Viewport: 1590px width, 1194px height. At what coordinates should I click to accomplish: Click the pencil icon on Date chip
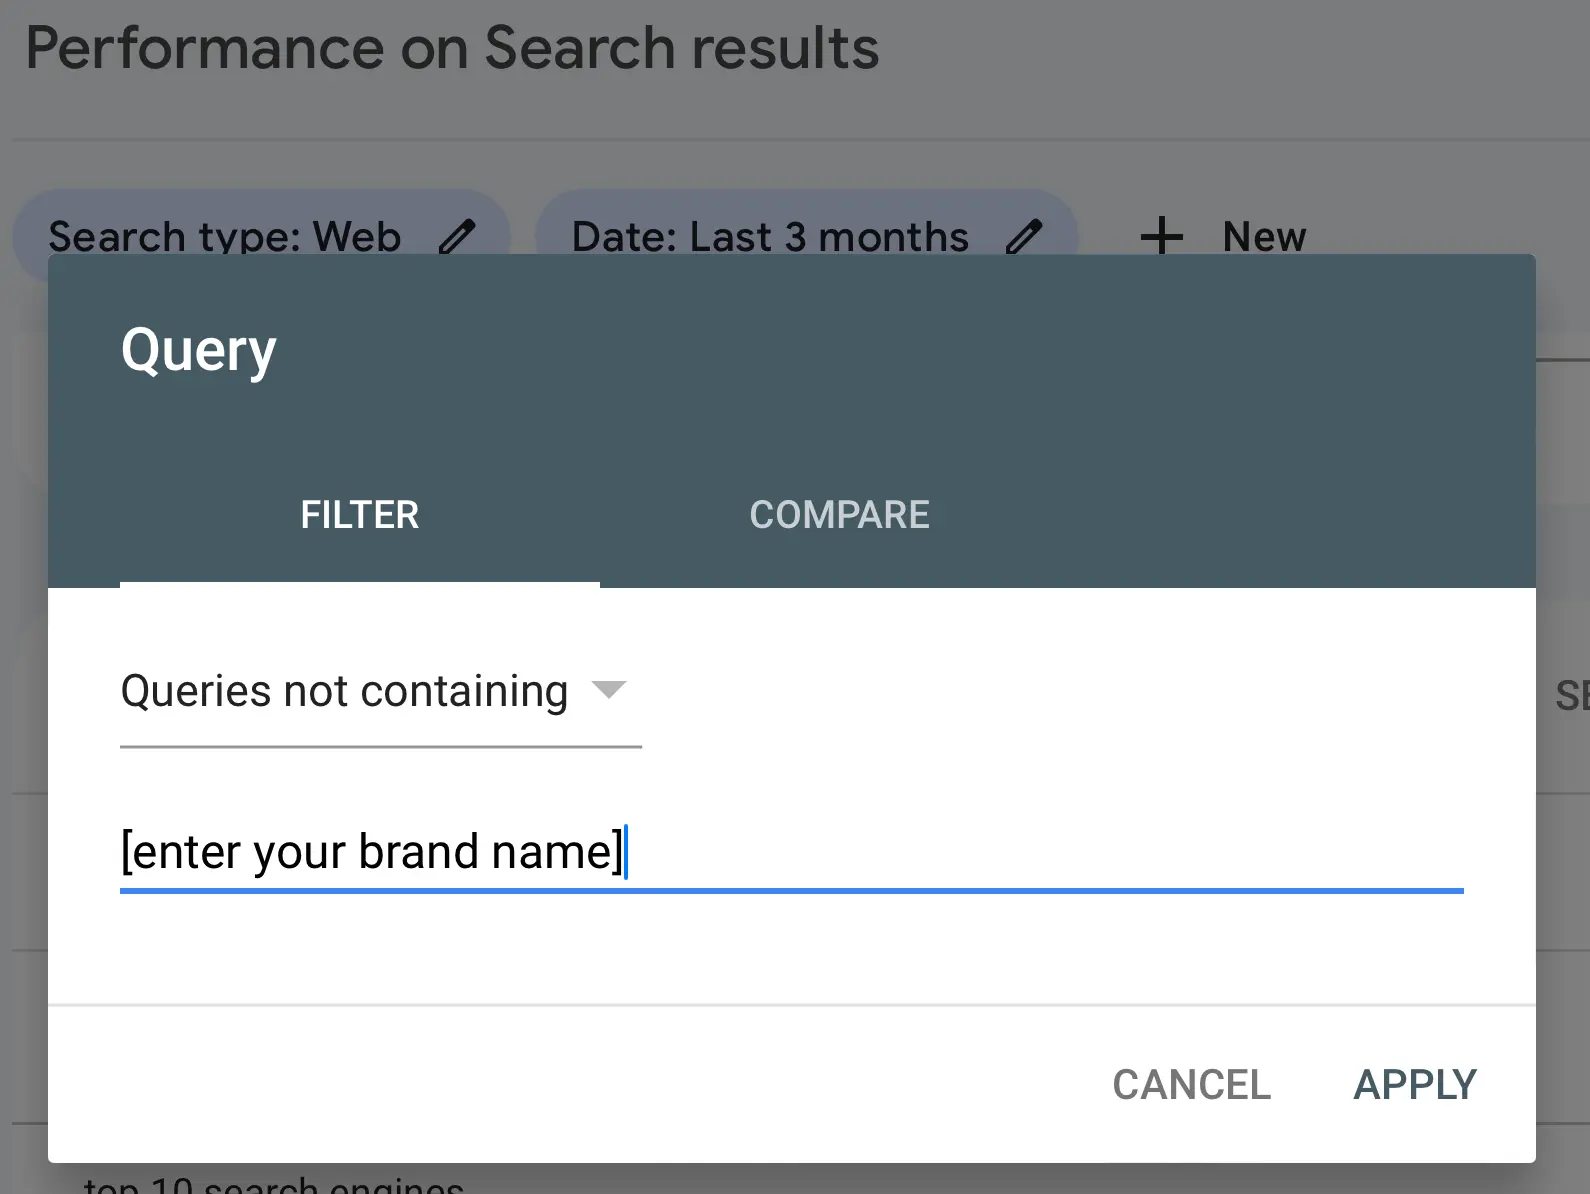tap(1024, 237)
